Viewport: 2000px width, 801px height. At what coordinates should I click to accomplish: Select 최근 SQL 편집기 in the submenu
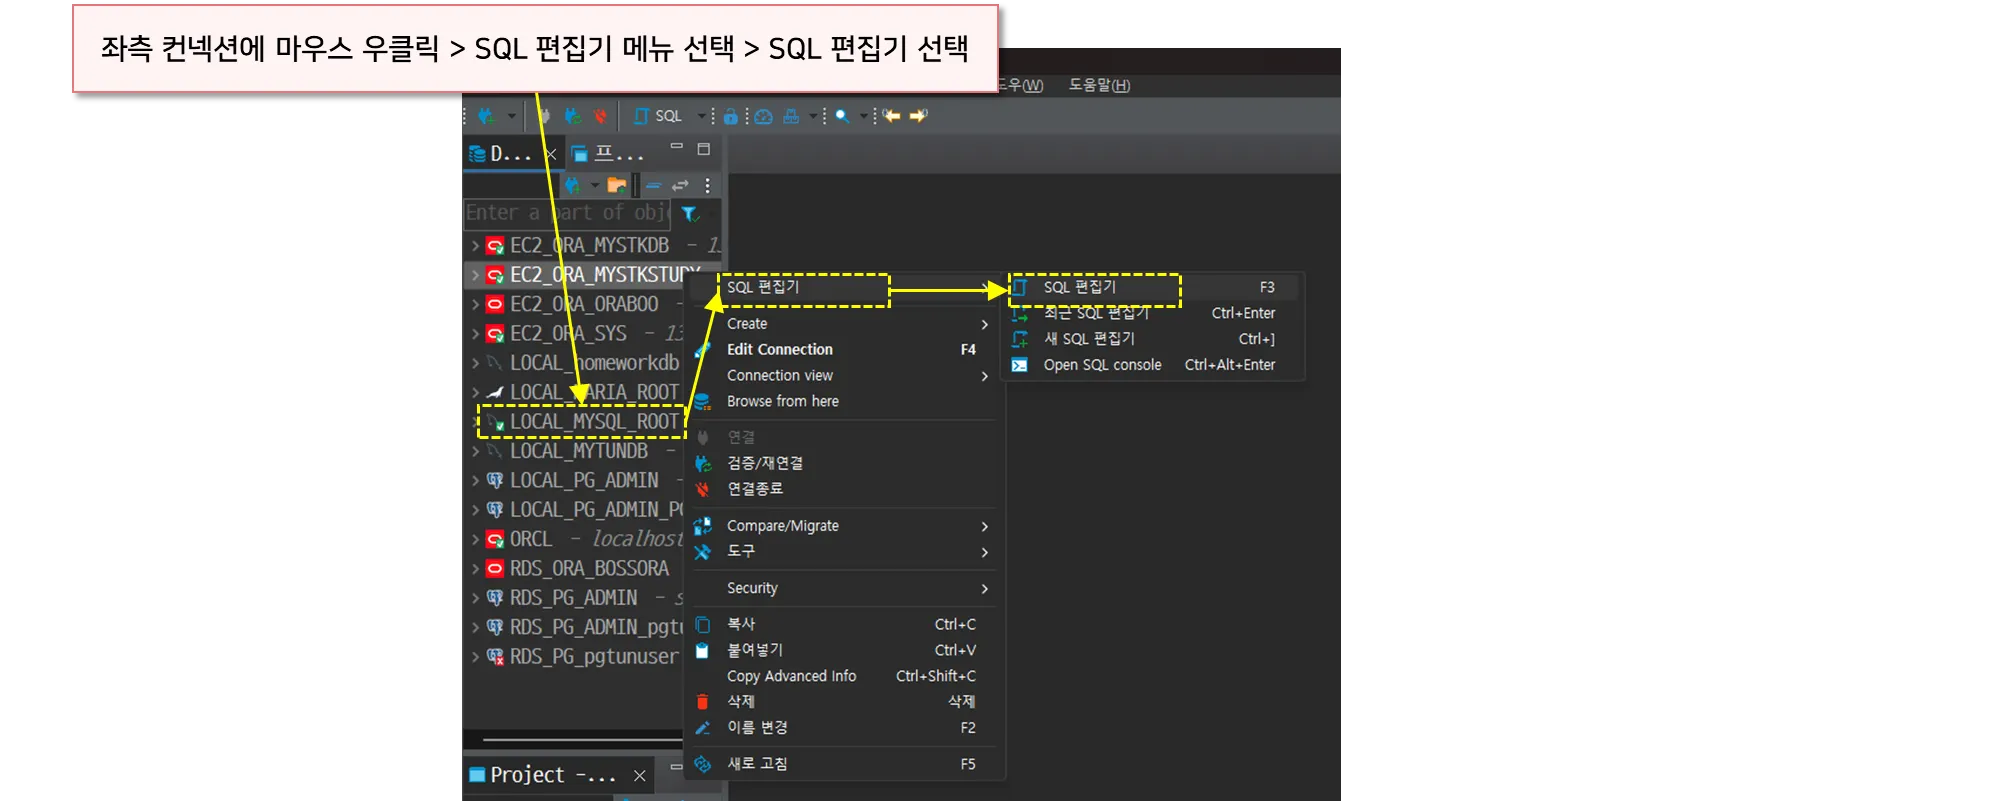click(1152, 314)
